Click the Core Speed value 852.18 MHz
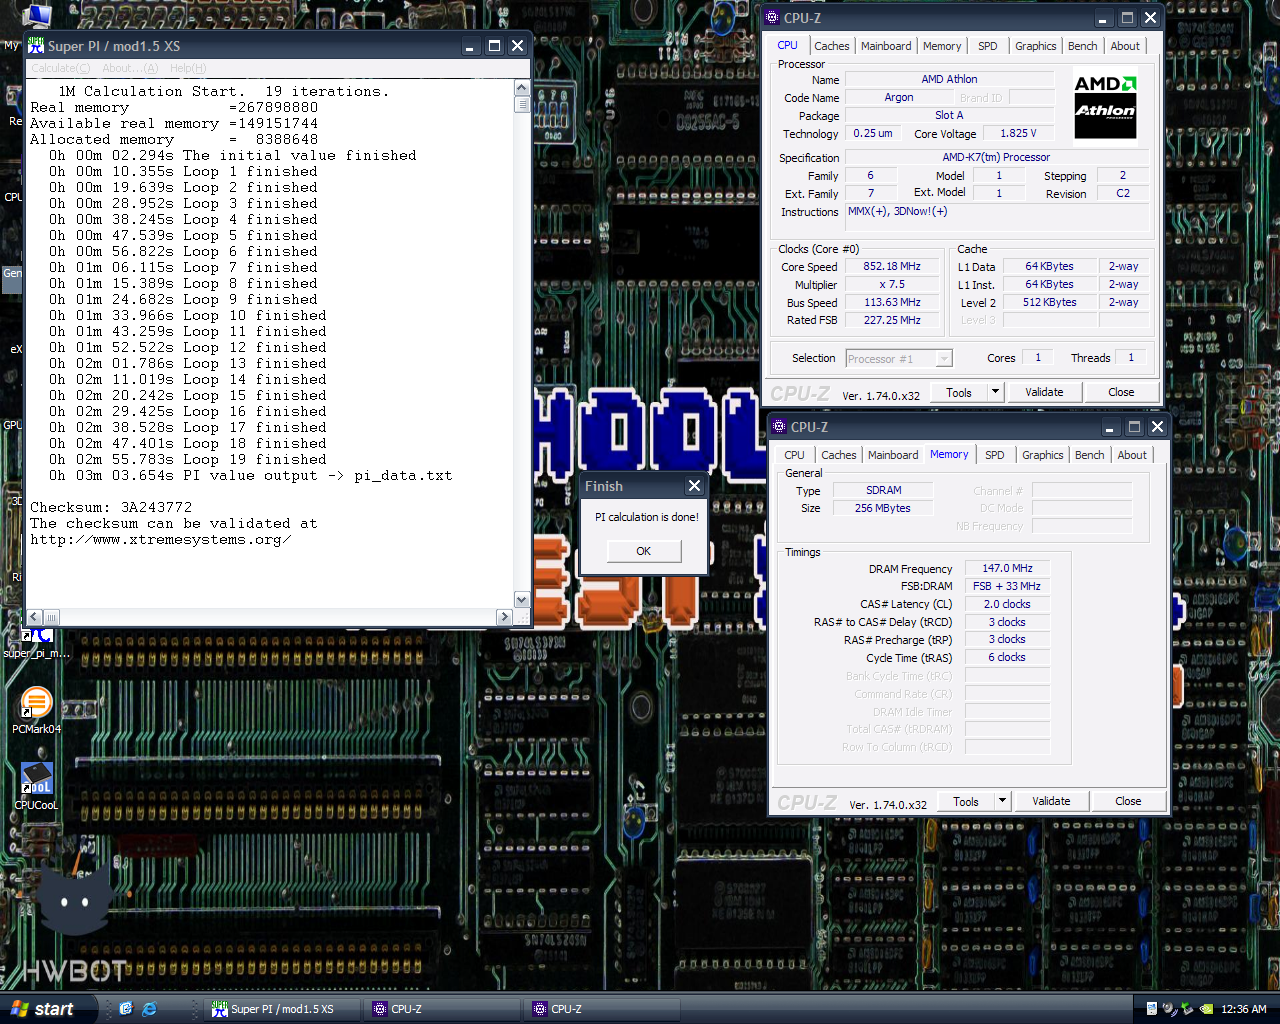 (892, 267)
